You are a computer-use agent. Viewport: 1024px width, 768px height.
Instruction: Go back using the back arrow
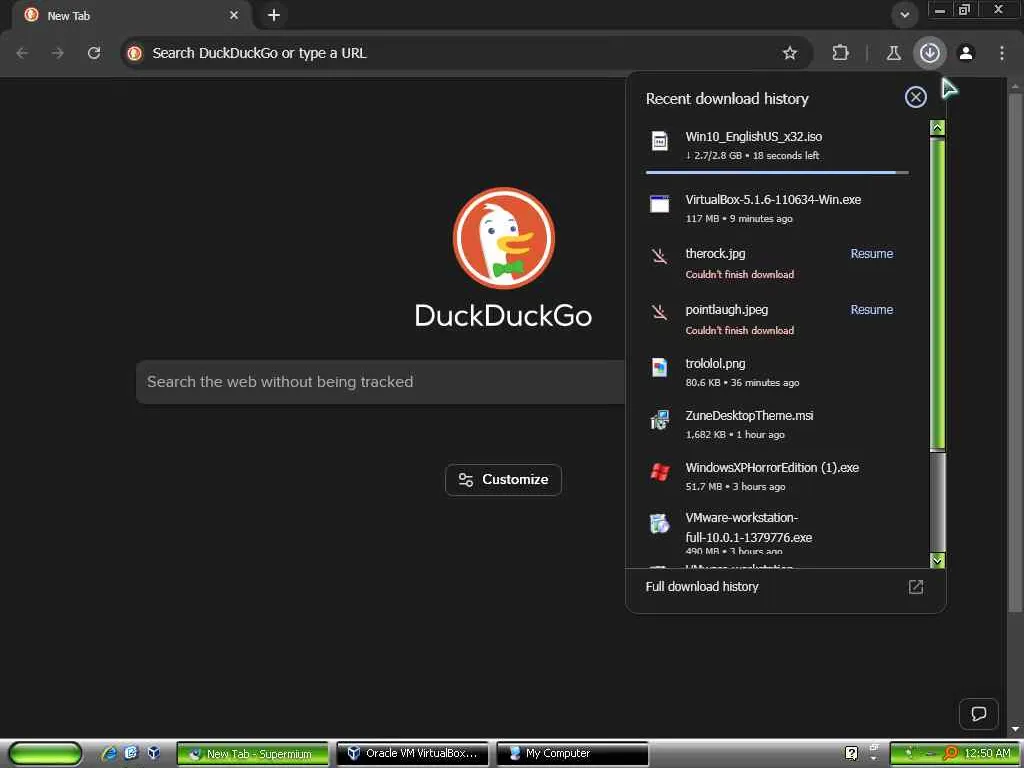(22, 53)
